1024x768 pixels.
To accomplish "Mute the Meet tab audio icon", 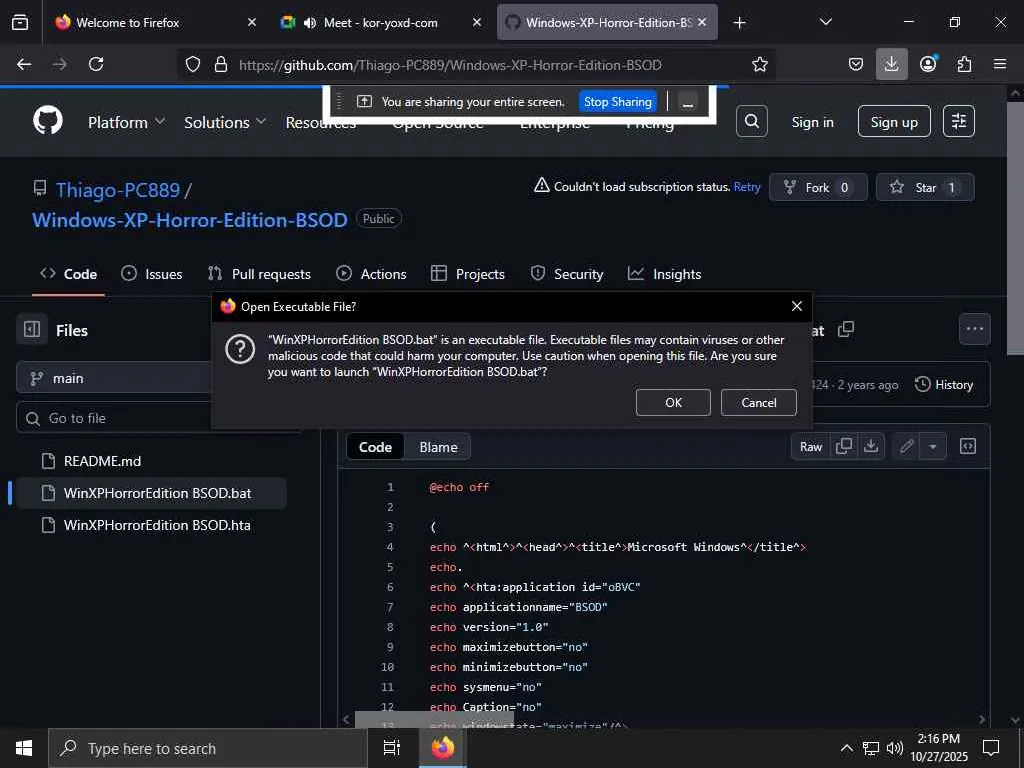I will point(310,23).
